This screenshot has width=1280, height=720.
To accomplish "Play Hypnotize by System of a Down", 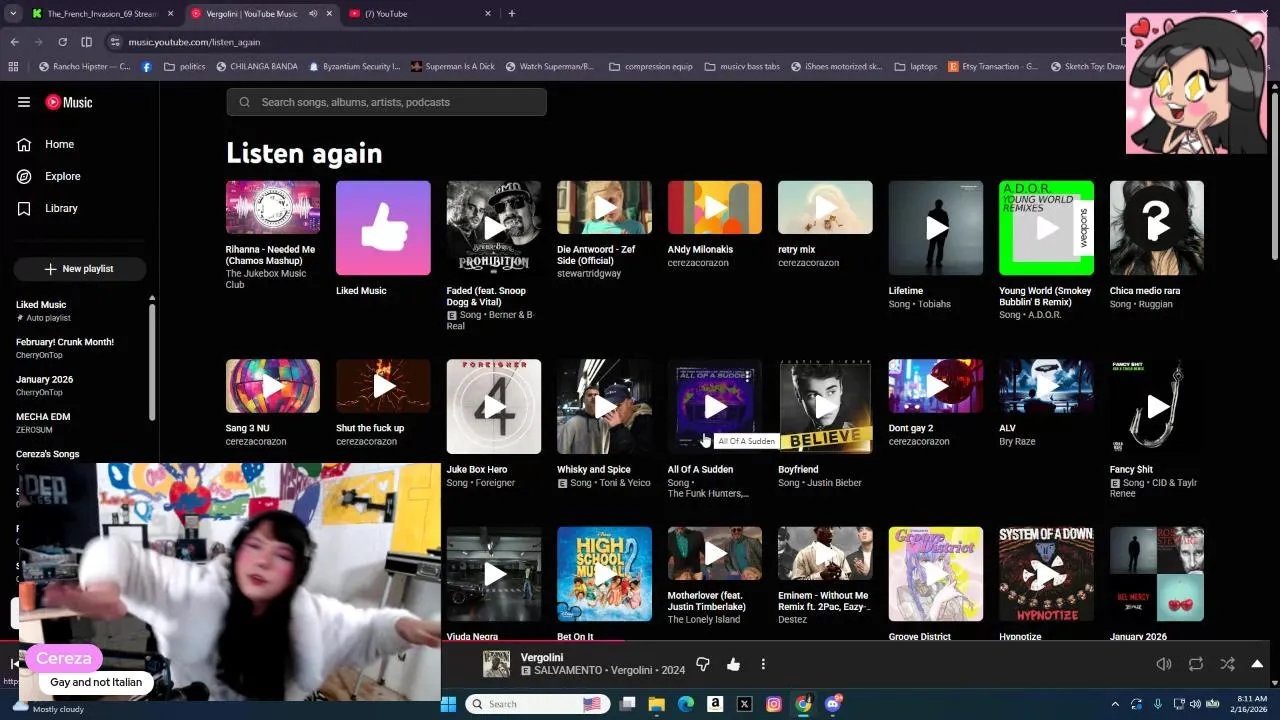I will click(x=1046, y=574).
